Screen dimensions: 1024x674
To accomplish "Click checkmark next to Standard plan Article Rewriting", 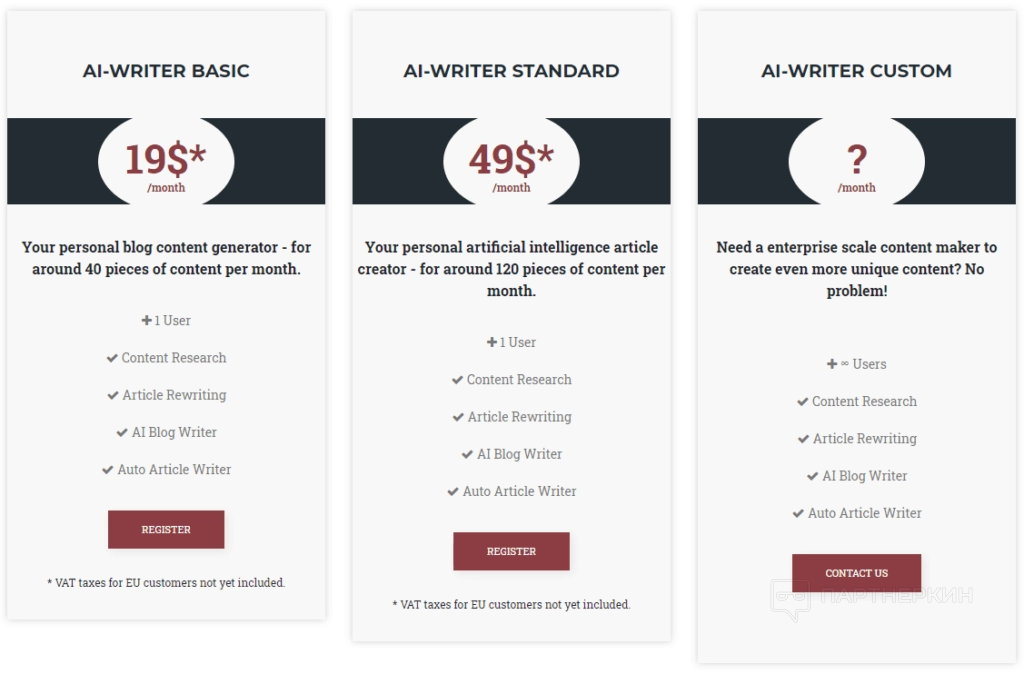I will point(458,417).
